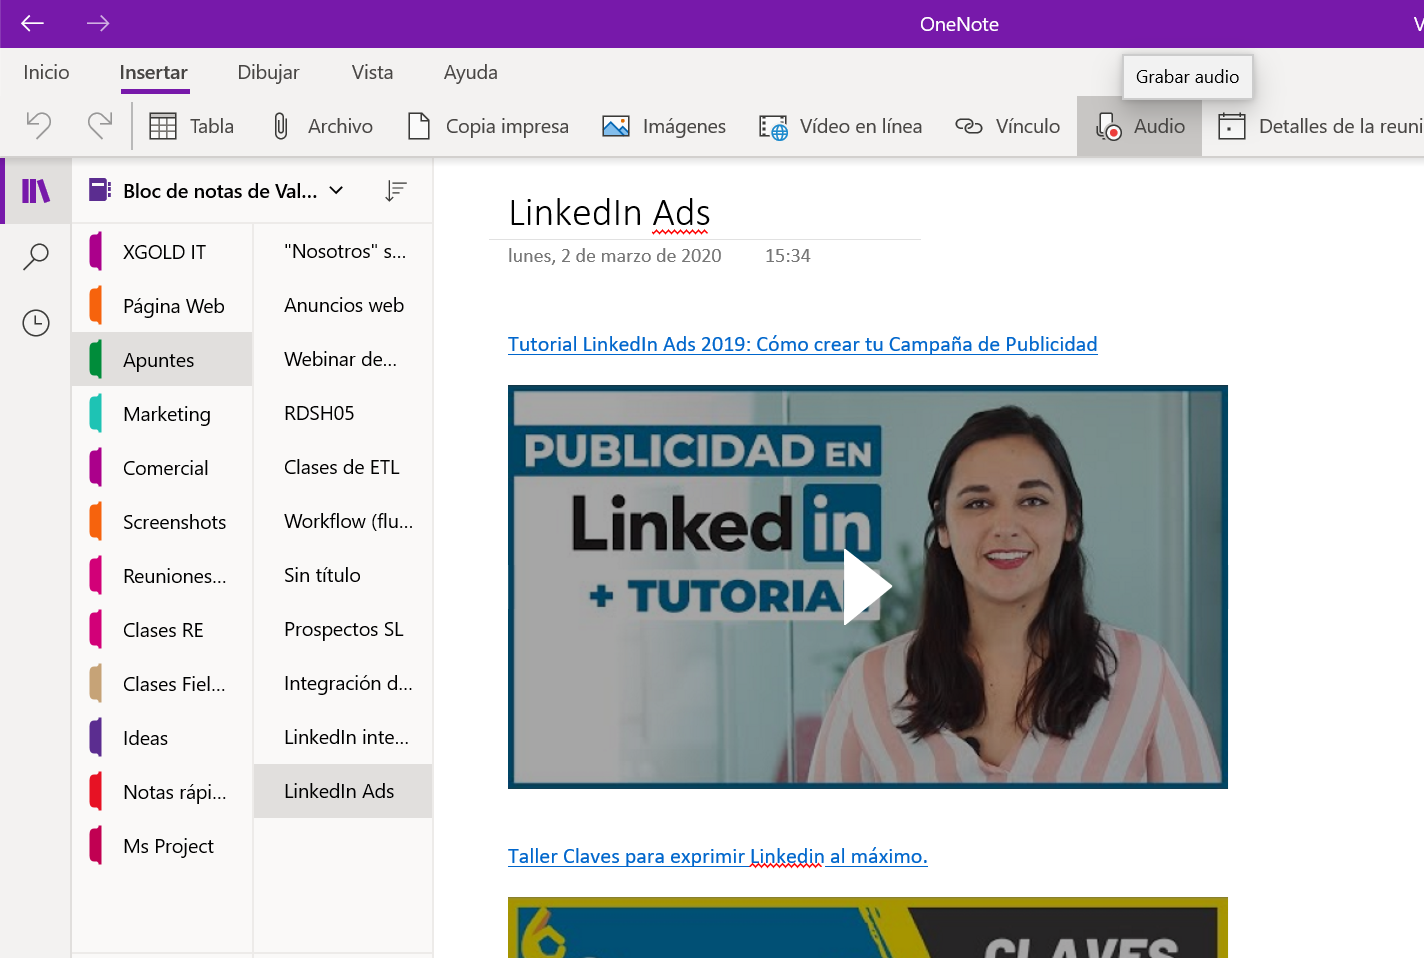This screenshot has height=958, width=1424.
Task: Open the LinkedIn inte... page
Action: coord(343,737)
